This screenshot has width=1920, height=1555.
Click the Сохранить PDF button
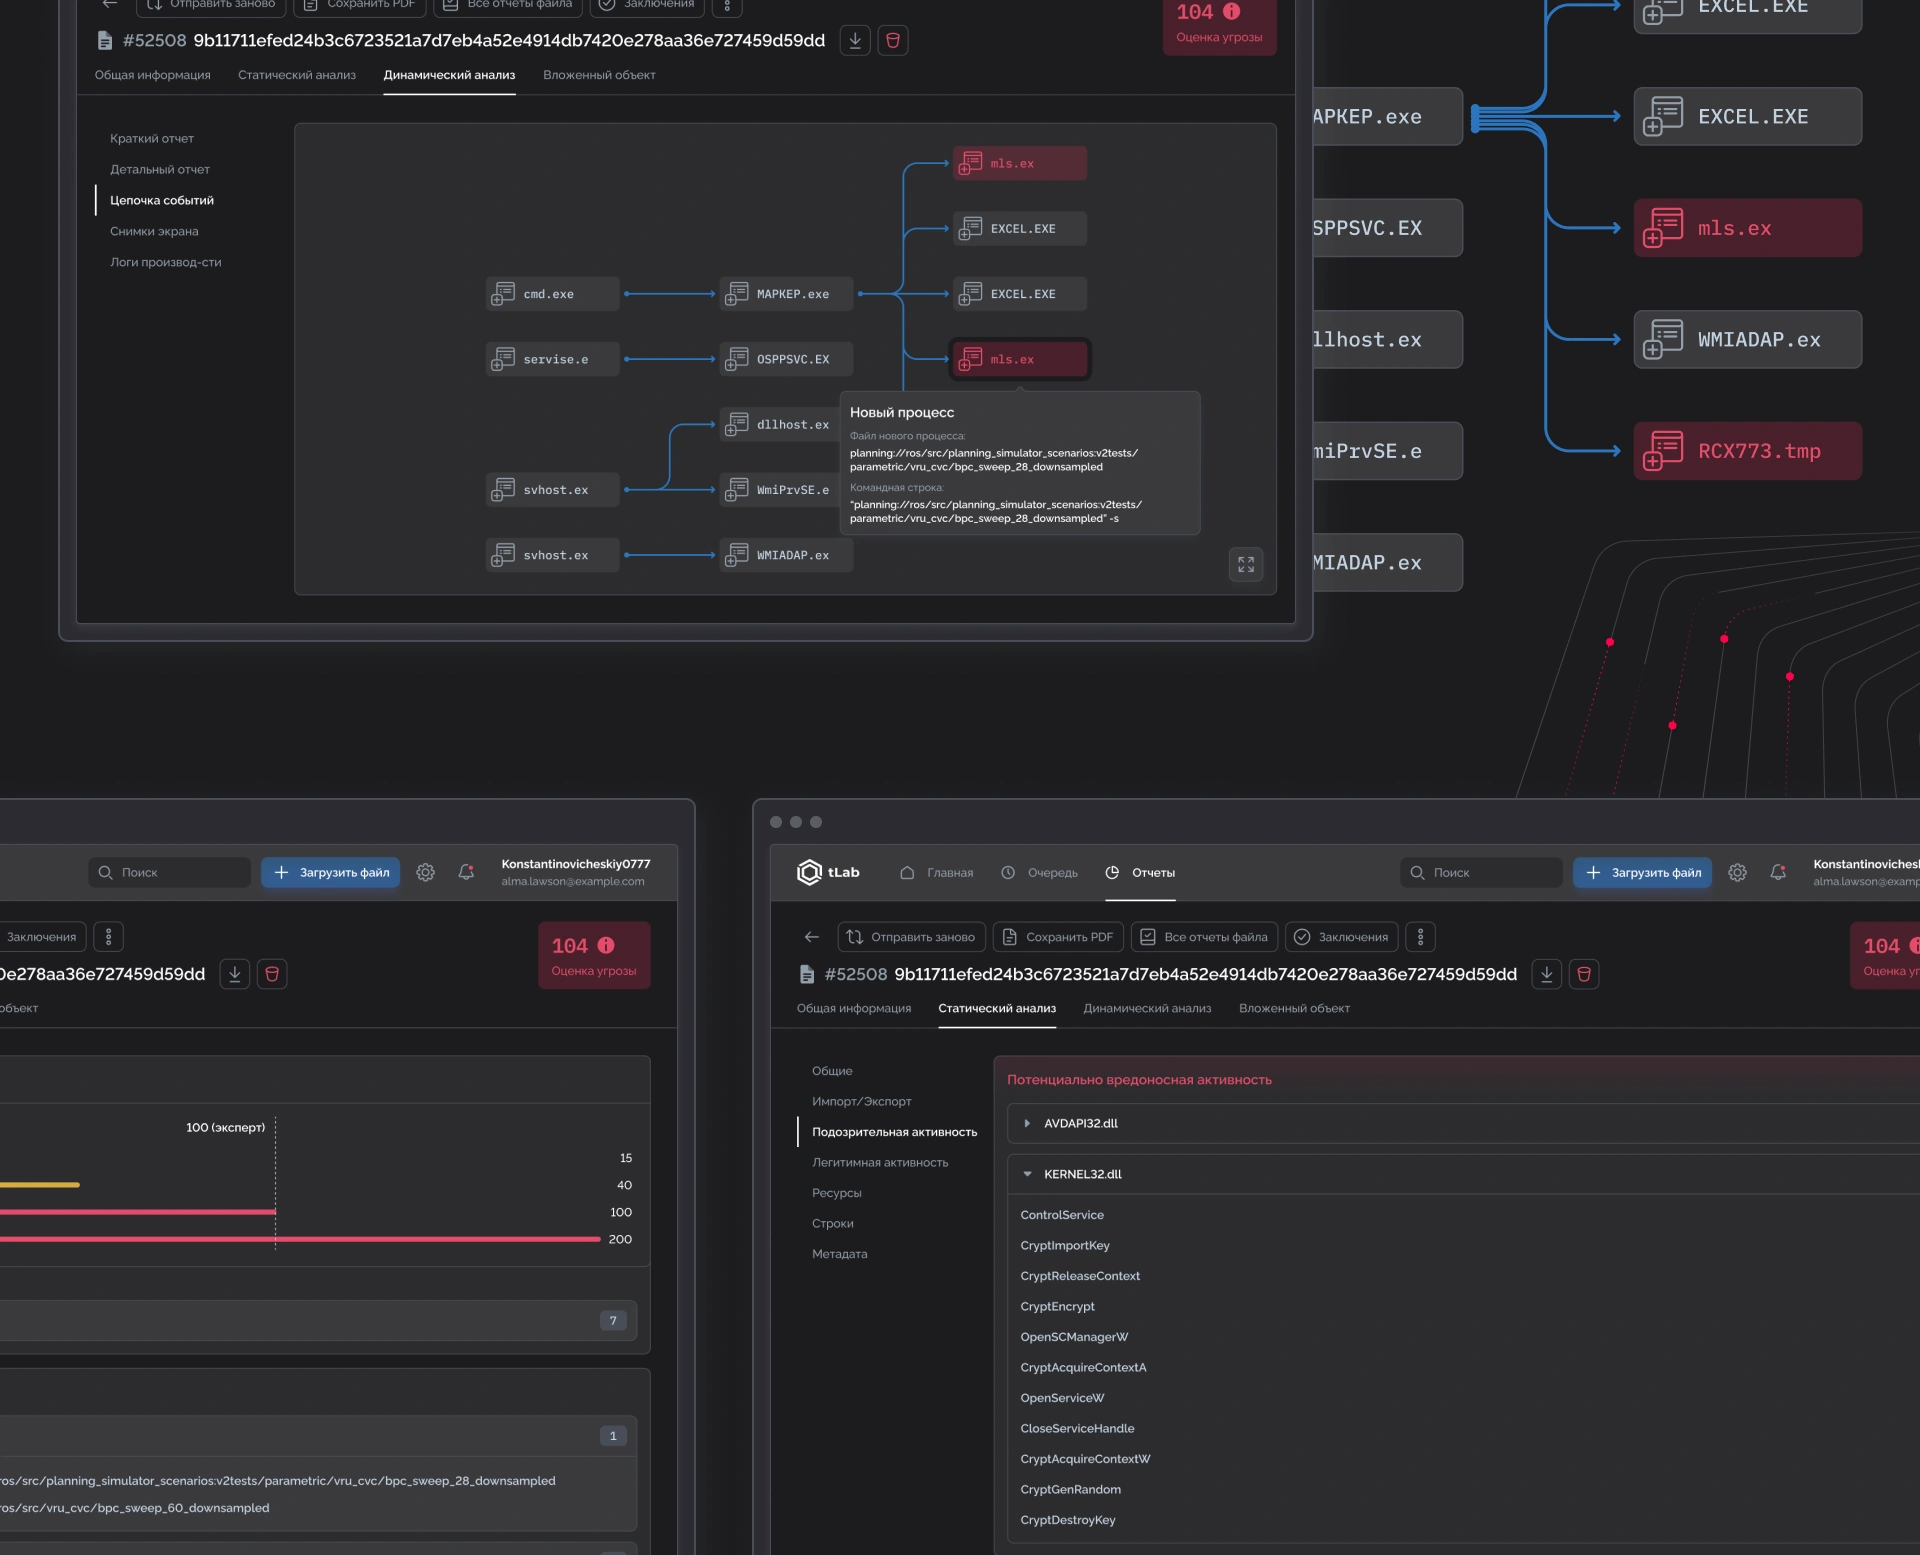(1058, 937)
